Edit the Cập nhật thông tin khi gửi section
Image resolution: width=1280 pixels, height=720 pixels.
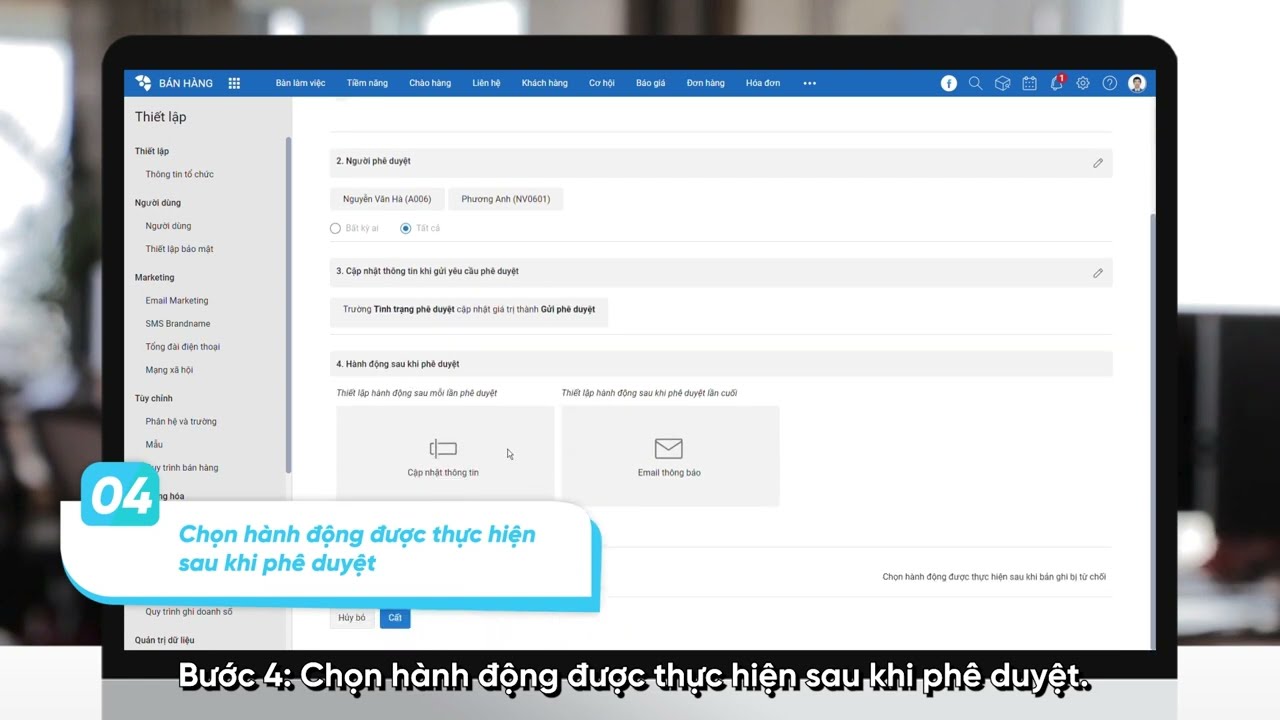pyautogui.click(x=1098, y=273)
